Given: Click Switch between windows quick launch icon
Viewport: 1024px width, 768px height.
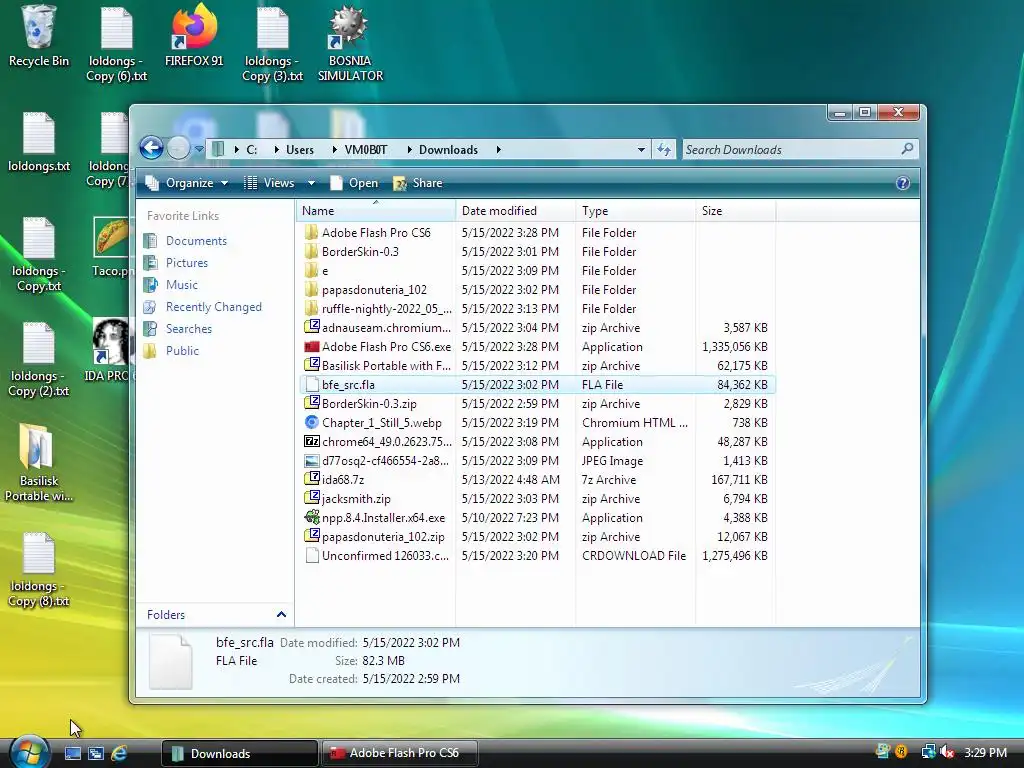Looking at the screenshot, I should (96, 753).
